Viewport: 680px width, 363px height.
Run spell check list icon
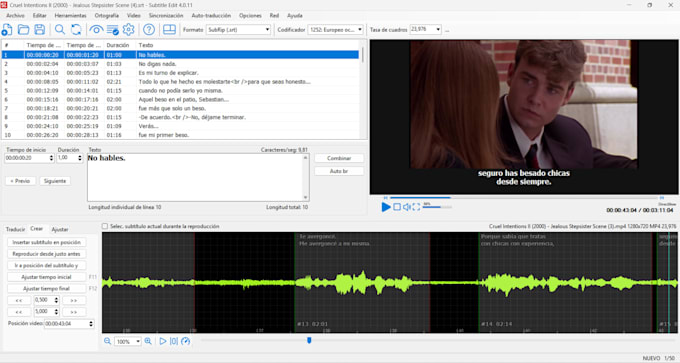coord(113,29)
